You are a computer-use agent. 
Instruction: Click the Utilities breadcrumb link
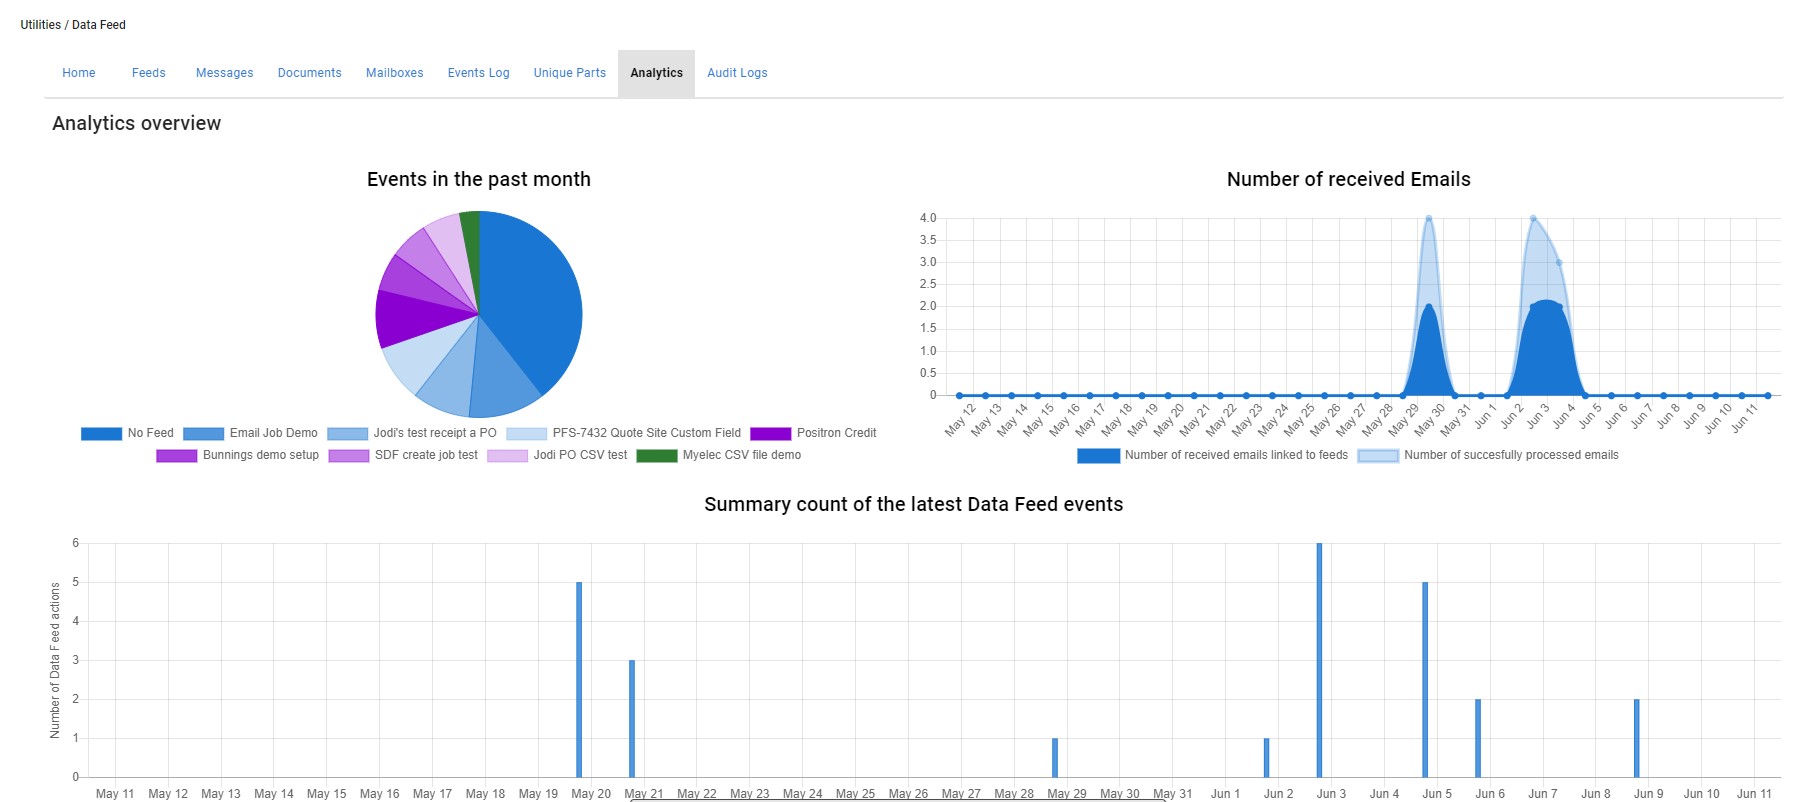point(40,25)
